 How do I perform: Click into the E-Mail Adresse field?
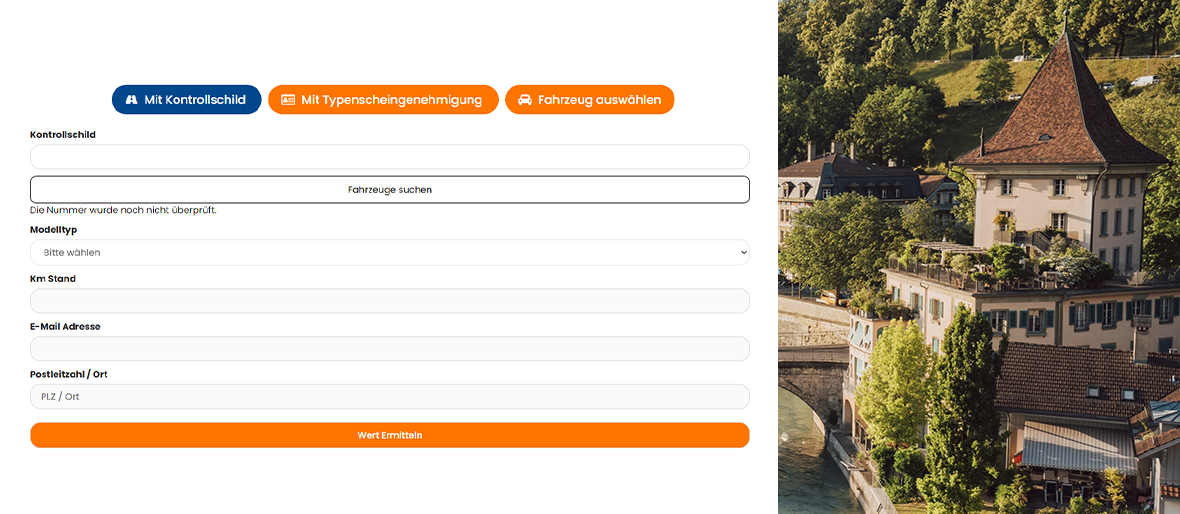[390, 348]
